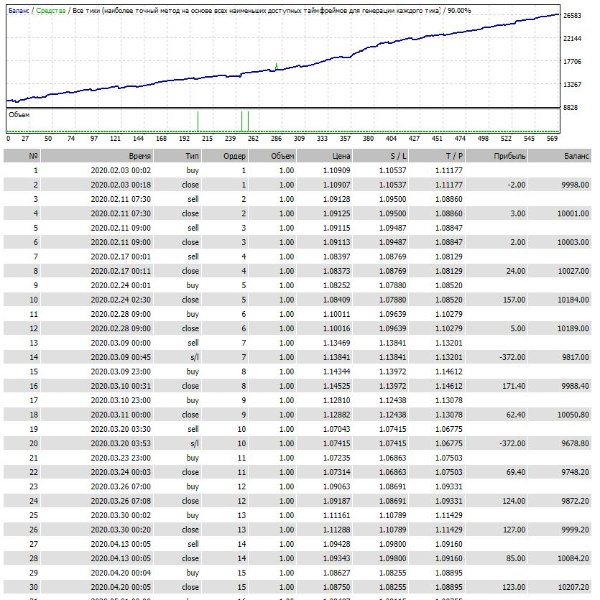Click profit value 157.00
This screenshot has height=600, width=600.
click(514, 300)
